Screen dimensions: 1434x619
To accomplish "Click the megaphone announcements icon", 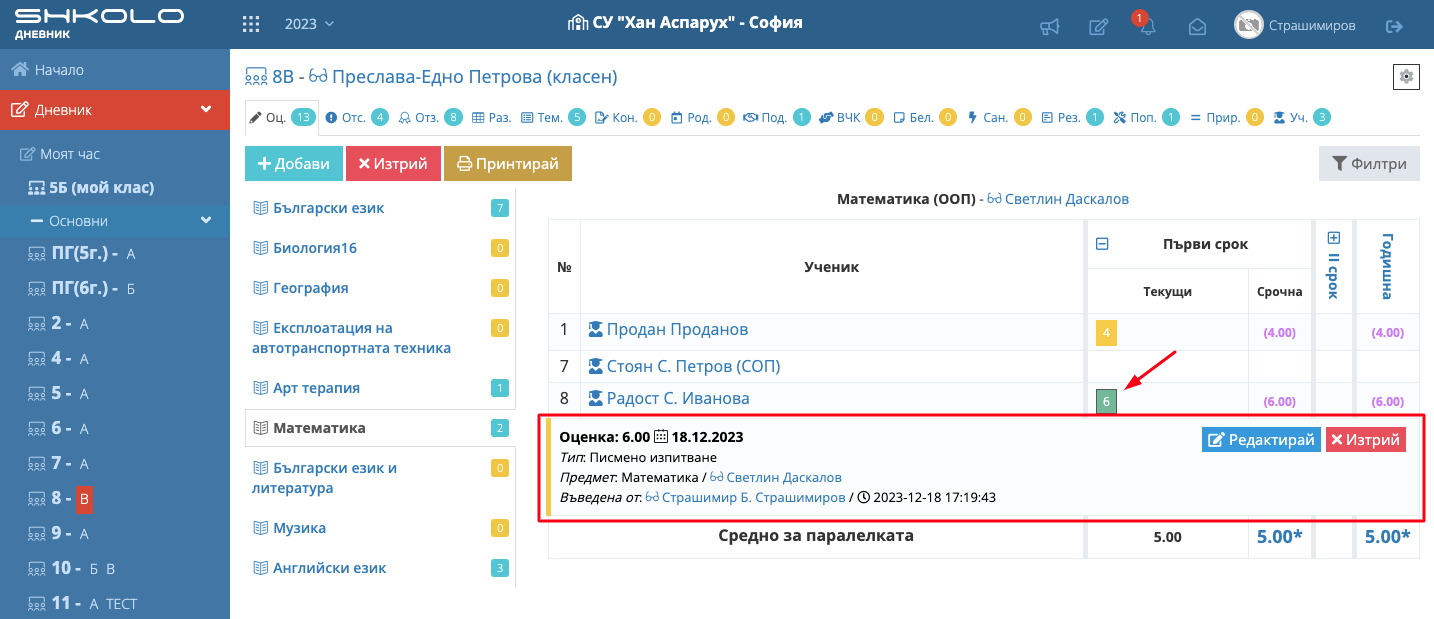I will point(1049,27).
